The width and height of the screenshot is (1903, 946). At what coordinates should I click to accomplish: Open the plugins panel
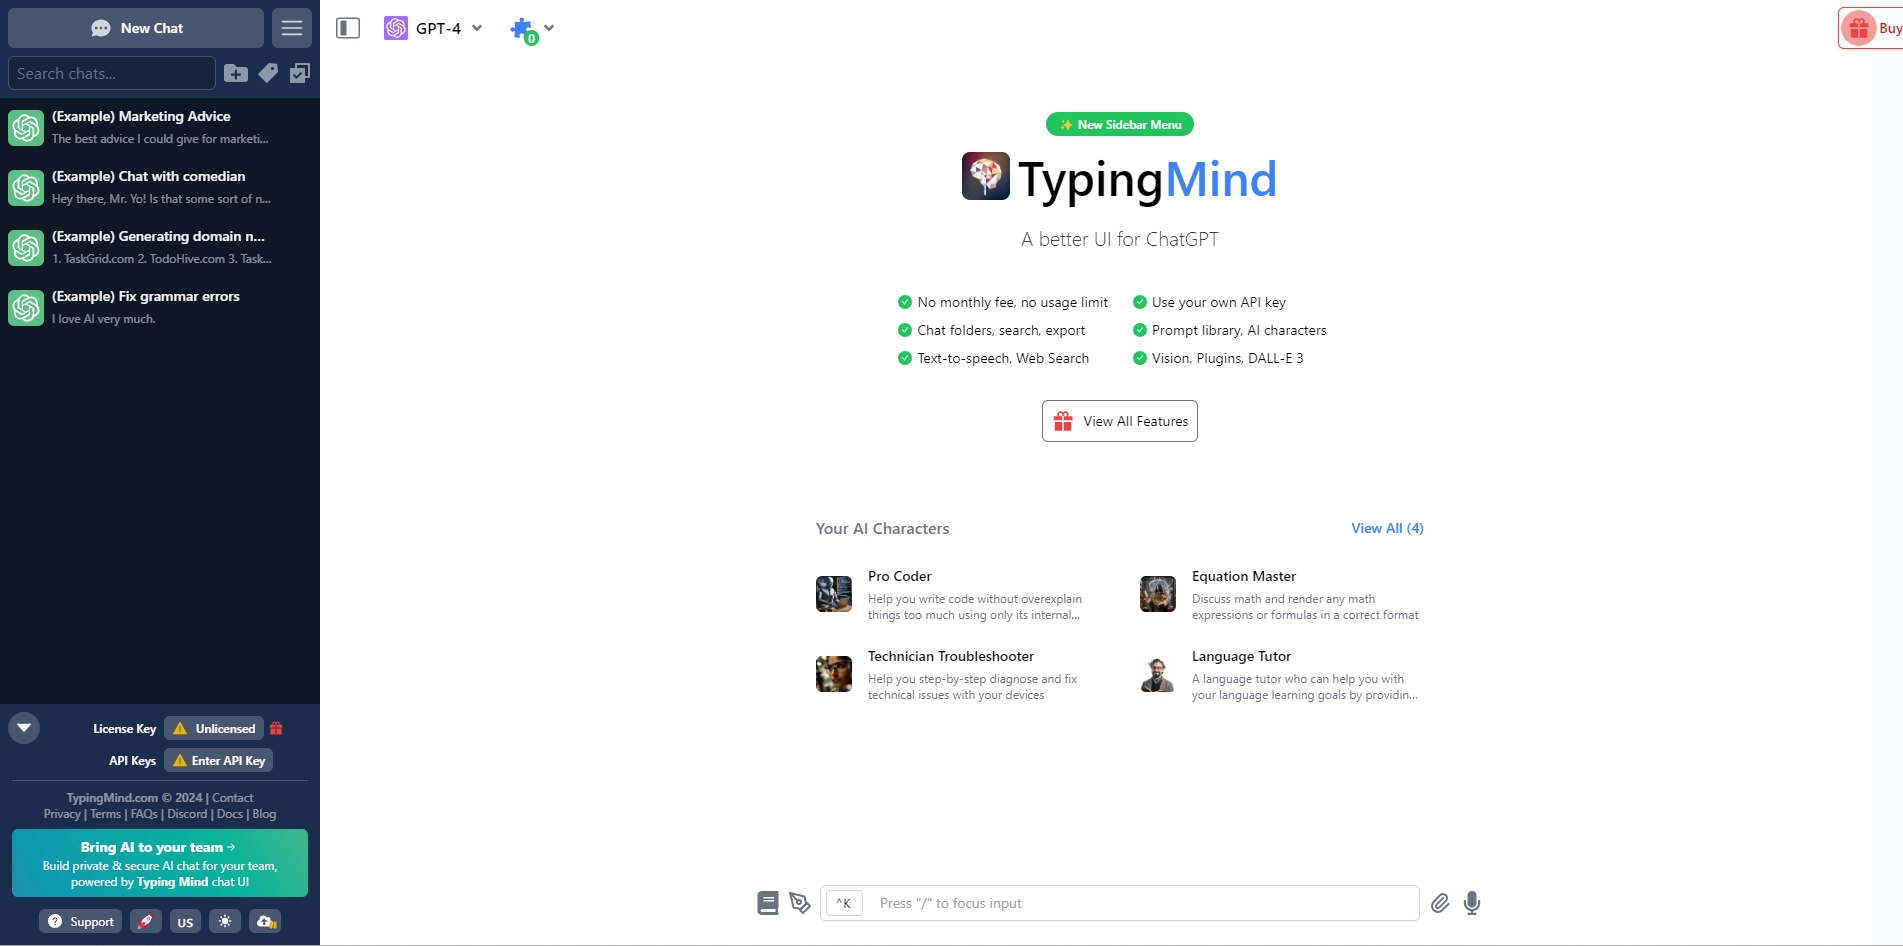pyautogui.click(x=523, y=28)
